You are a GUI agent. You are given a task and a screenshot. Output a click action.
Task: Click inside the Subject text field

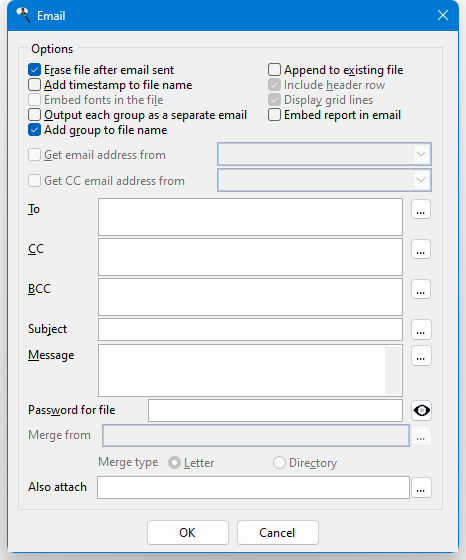tap(250, 330)
